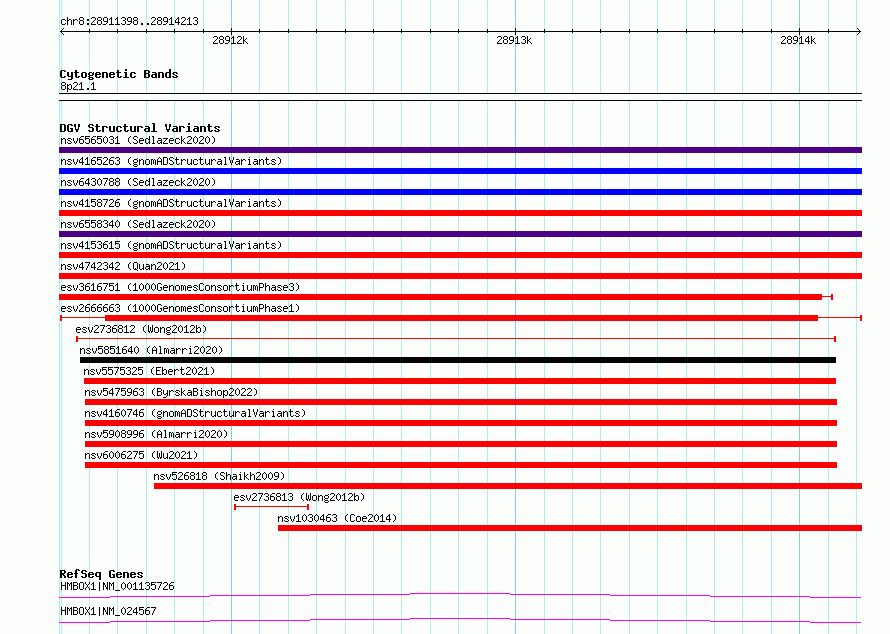The height and width of the screenshot is (634, 890).
Task: Click the 28914k ruler label
Action: tap(798, 40)
